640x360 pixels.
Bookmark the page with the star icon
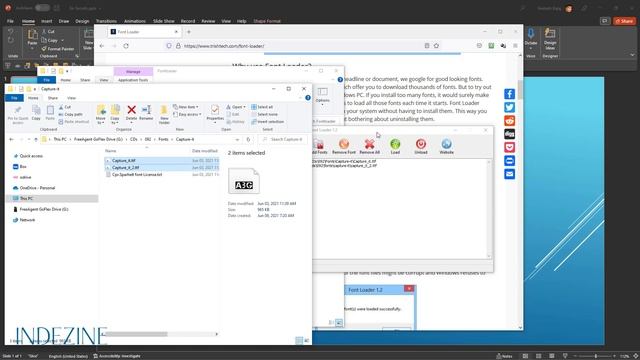pyautogui.click(x=436, y=46)
